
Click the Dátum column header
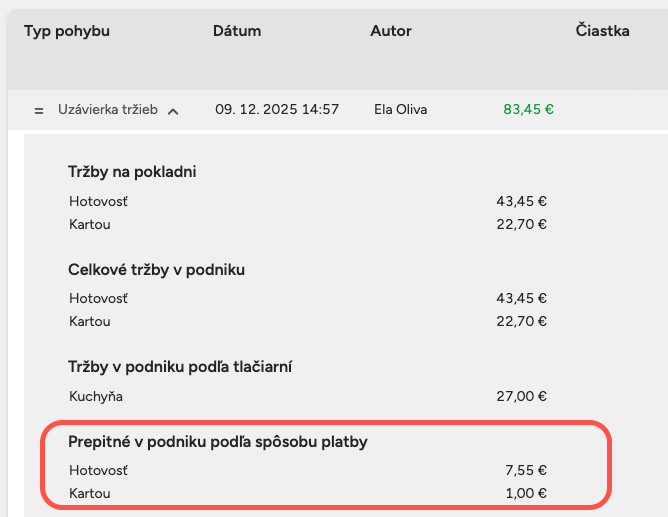coord(237,31)
